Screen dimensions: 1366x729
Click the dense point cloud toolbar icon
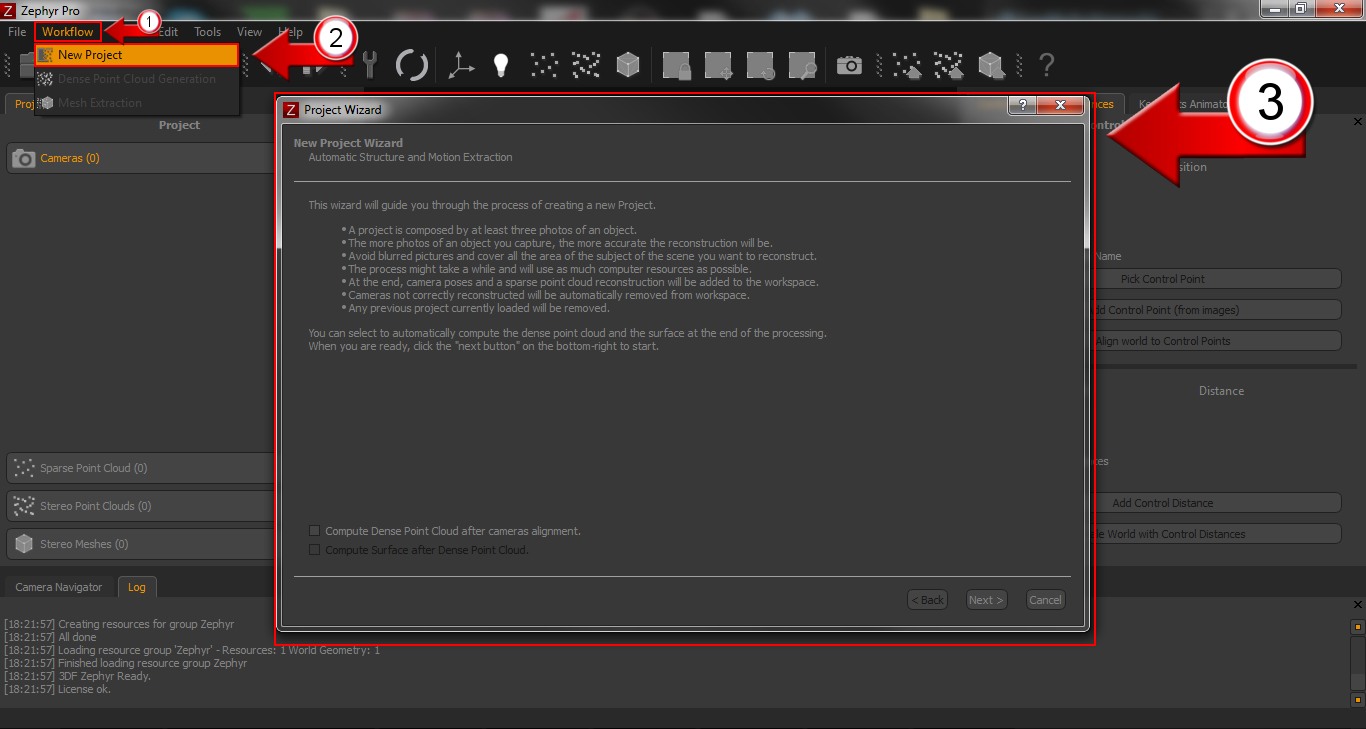(x=586, y=65)
